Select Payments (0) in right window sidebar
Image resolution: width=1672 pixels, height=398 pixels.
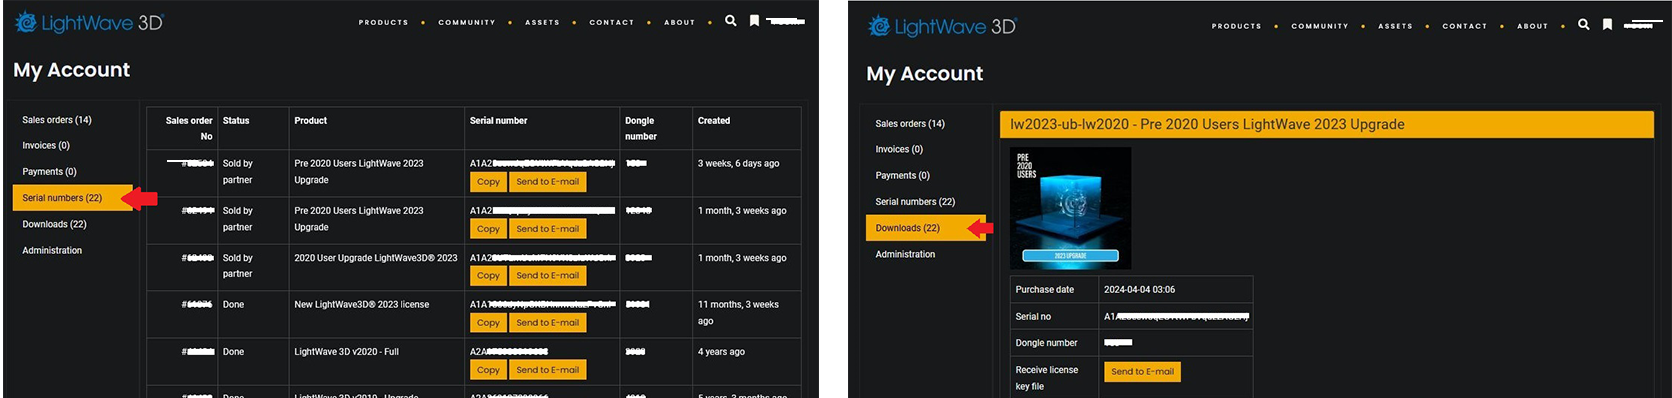point(902,176)
